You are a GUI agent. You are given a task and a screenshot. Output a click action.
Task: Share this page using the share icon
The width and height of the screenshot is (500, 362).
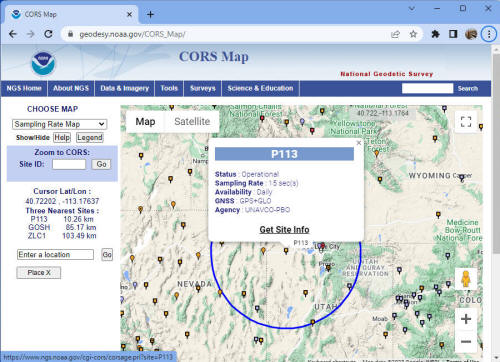point(395,34)
